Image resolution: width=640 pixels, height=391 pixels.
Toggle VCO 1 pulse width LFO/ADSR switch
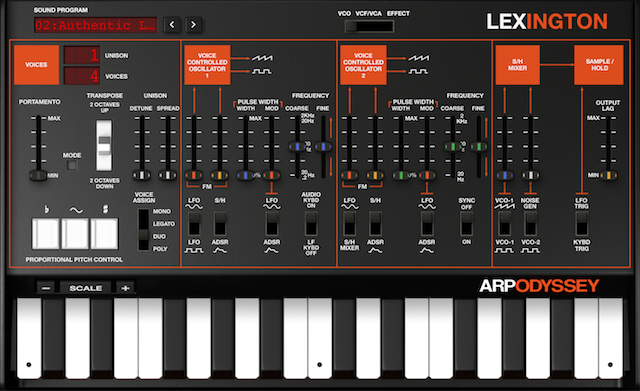click(x=272, y=224)
